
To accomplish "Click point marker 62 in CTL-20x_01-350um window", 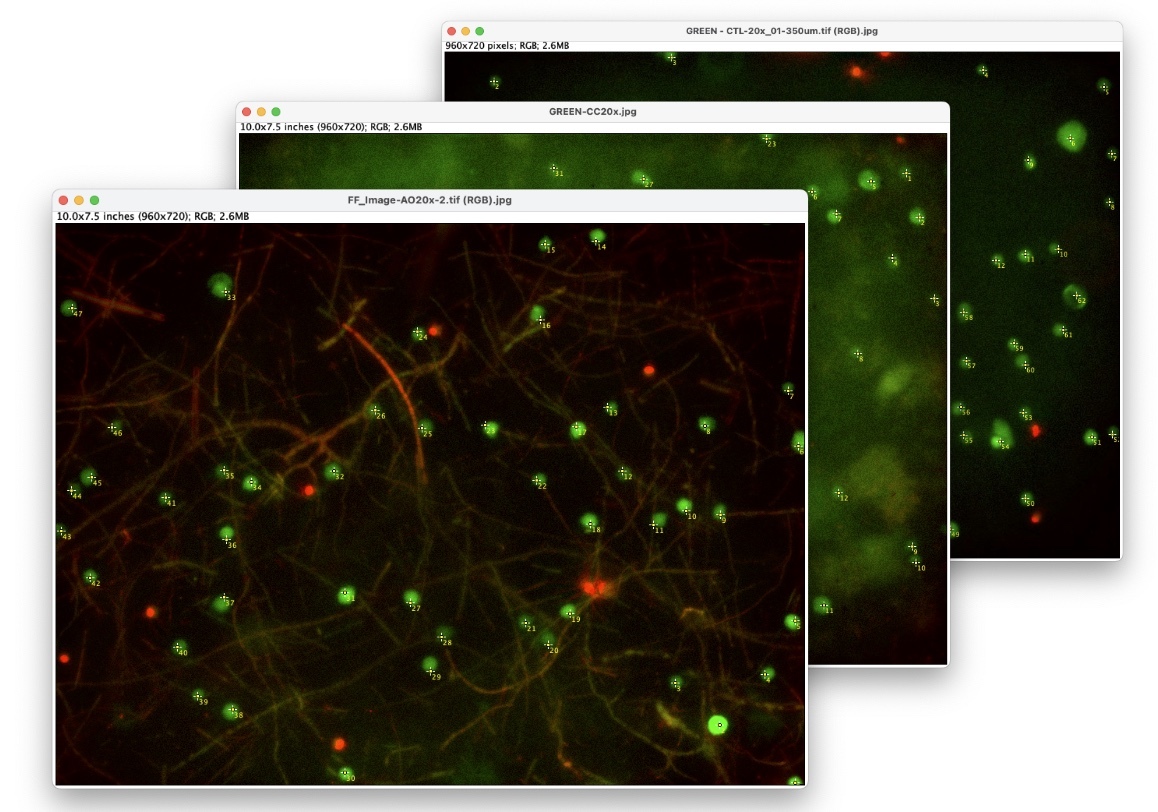I will pos(1077,296).
